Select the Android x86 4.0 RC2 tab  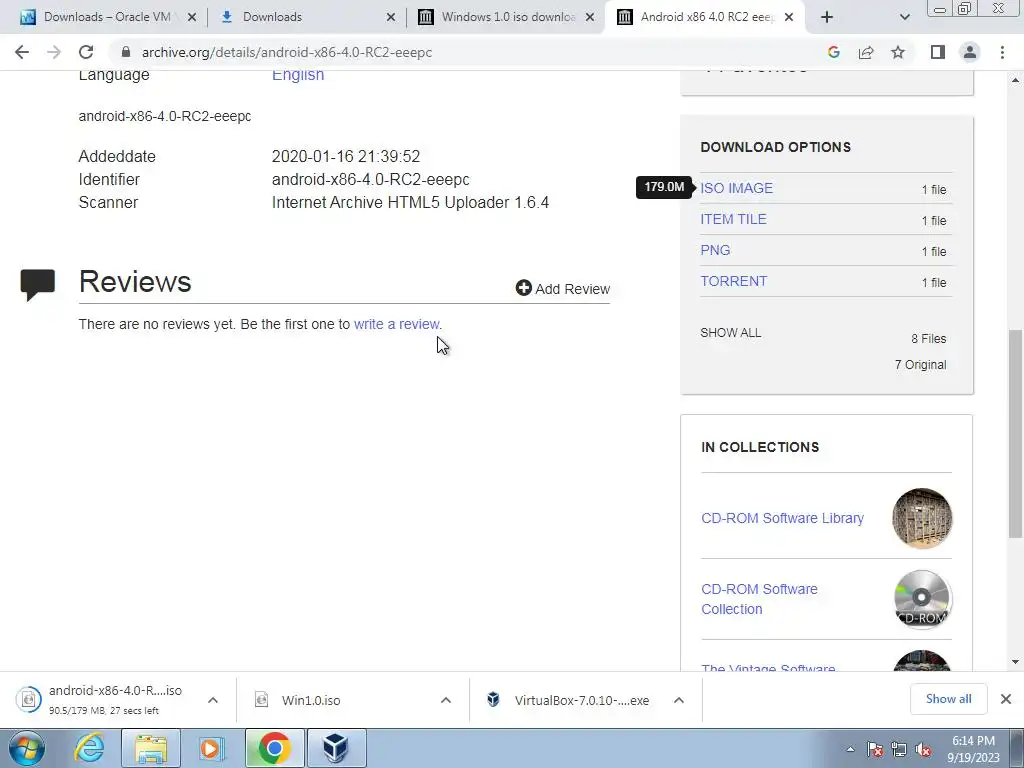(707, 17)
